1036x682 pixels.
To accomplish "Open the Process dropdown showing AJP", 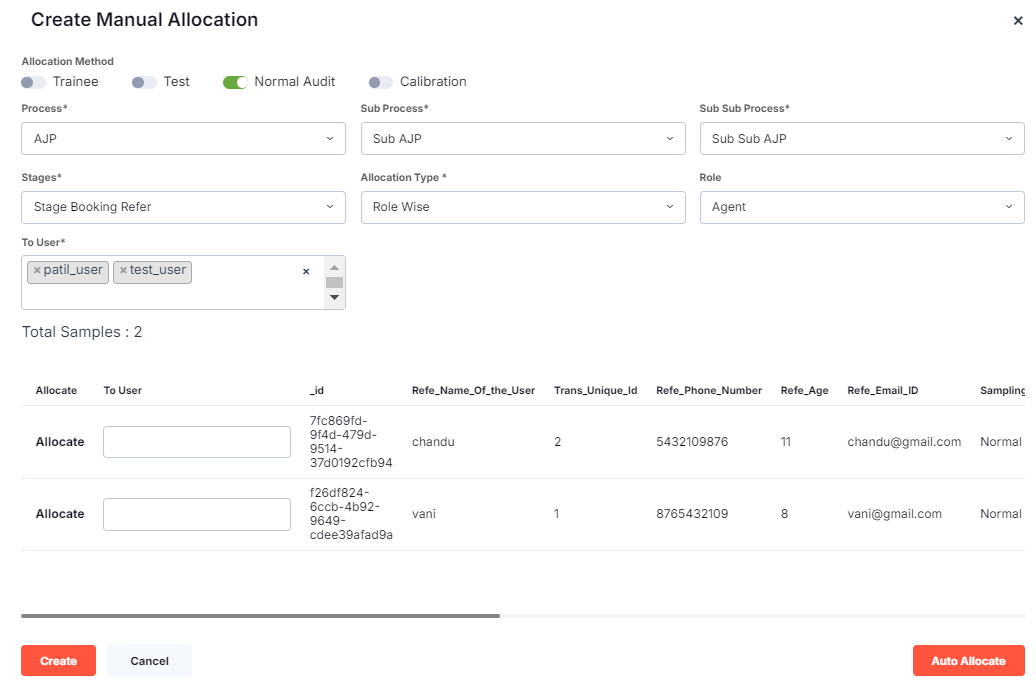I will pos(183,139).
